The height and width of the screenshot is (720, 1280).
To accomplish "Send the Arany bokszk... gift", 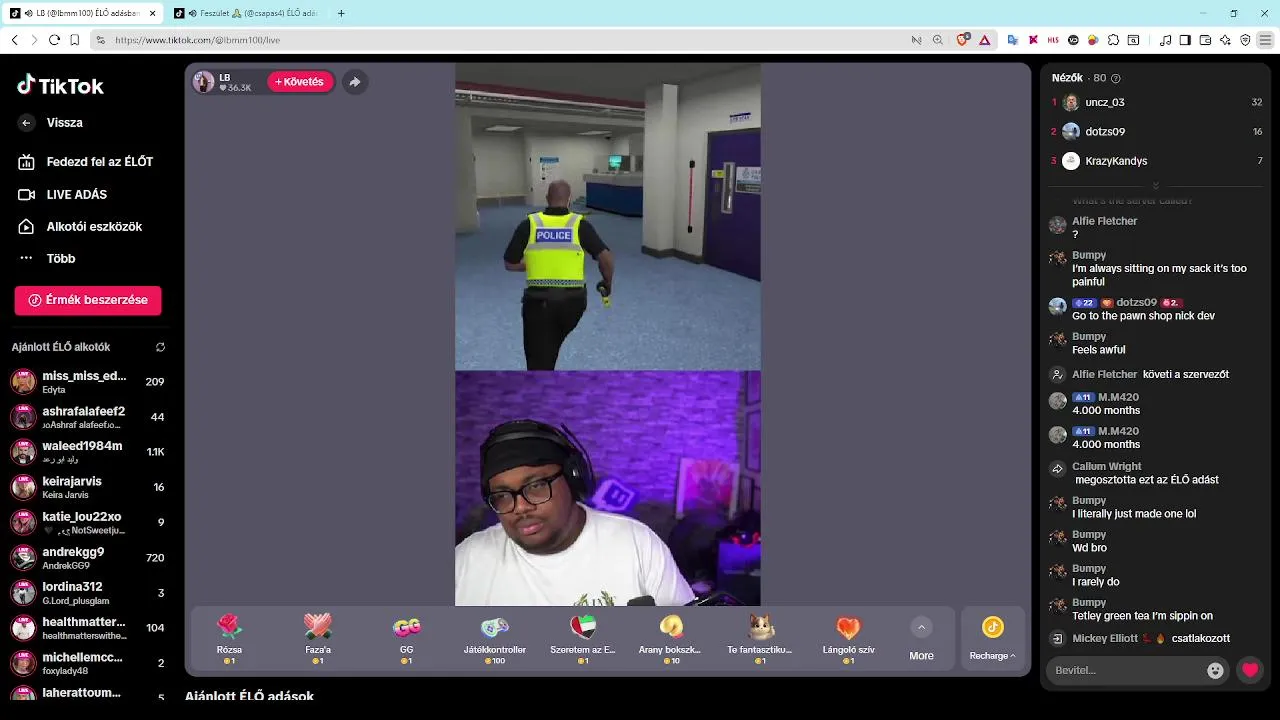I will (671, 639).
